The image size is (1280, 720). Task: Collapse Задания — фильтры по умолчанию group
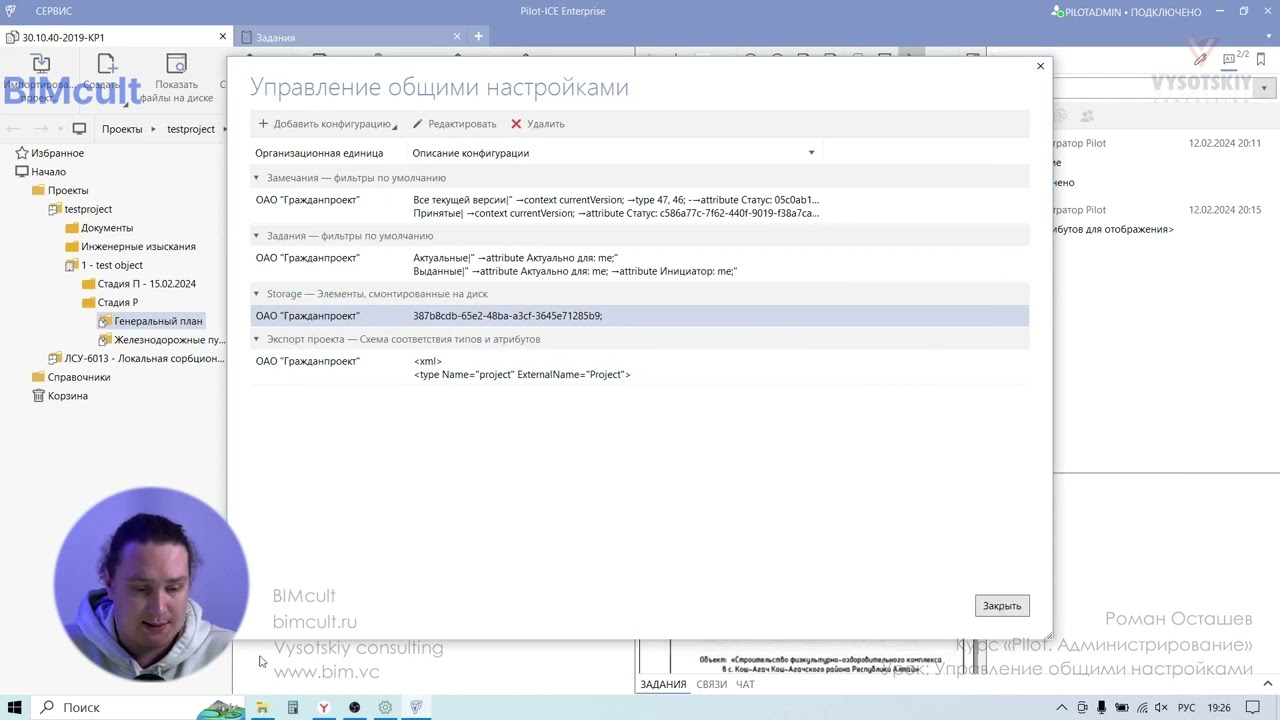[x=256, y=236]
